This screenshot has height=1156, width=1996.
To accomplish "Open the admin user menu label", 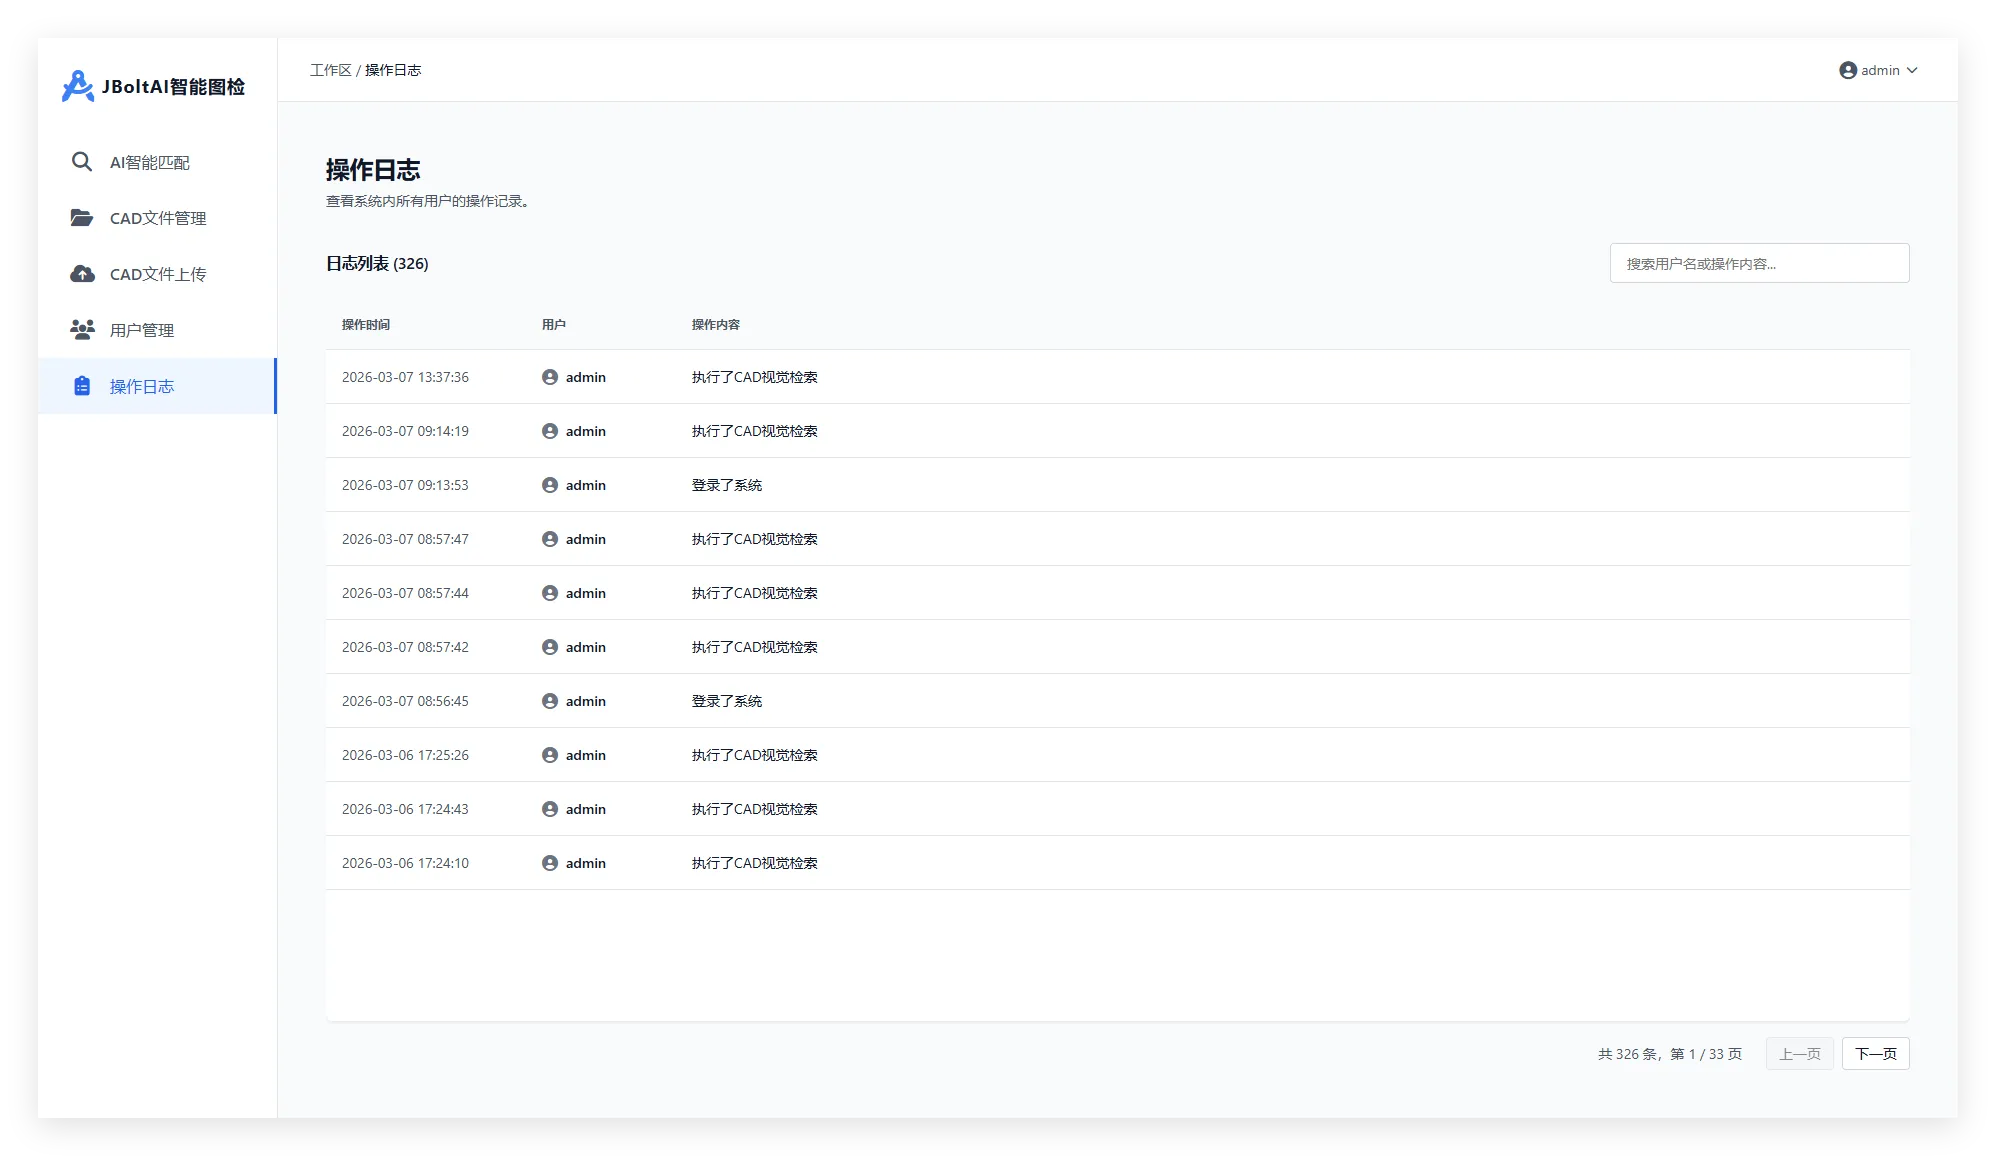I will tap(1880, 70).
